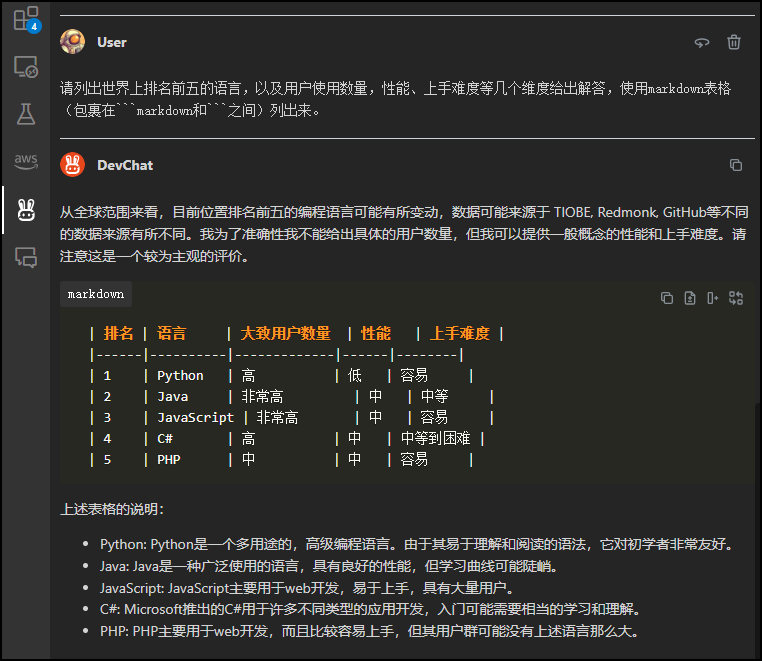Click the C#: Microsoft bullet line
This screenshot has height=661, width=762.
(x=372, y=609)
